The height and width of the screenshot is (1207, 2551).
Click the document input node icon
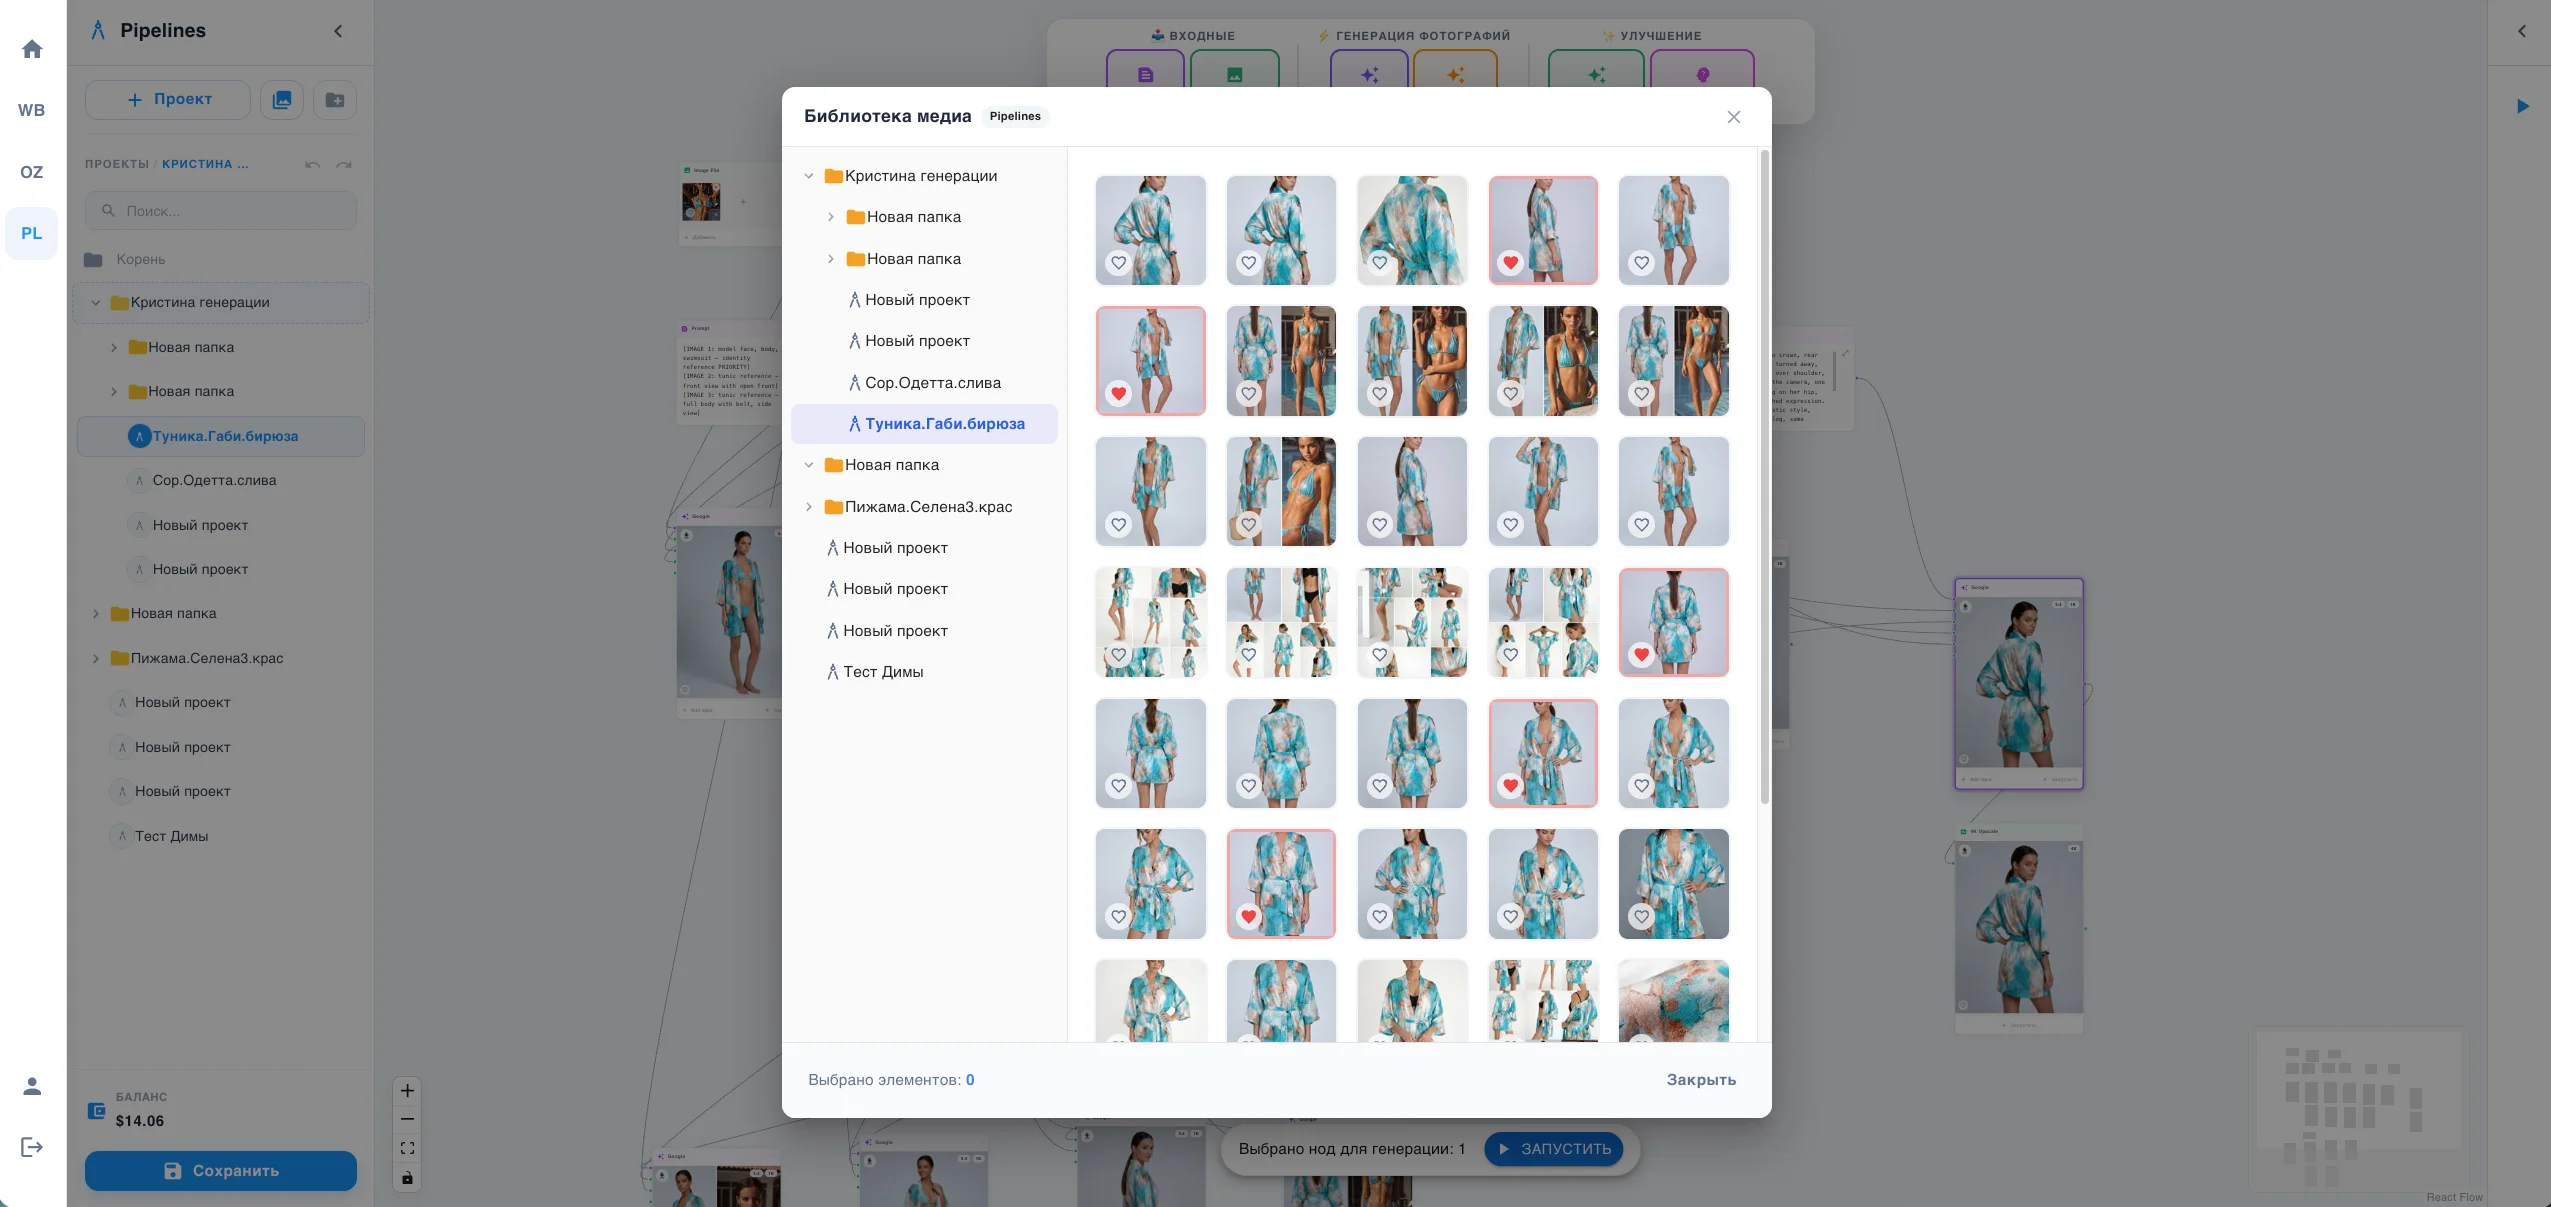tap(1146, 74)
